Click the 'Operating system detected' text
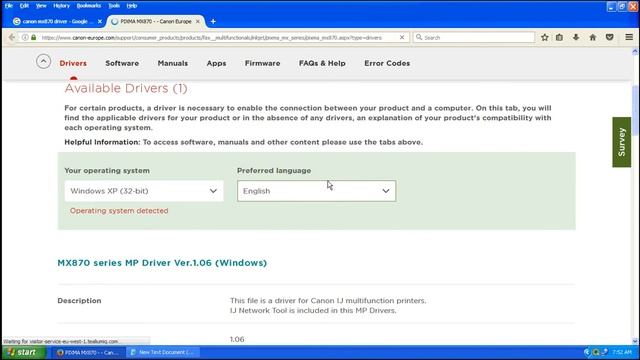This screenshot has height=360, width=640. 119,211
